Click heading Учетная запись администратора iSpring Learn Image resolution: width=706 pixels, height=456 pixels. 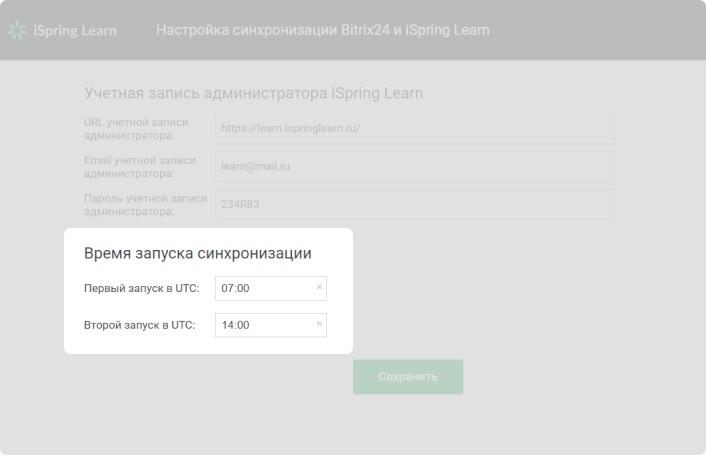pyautogui.click(x=253, y=93)
